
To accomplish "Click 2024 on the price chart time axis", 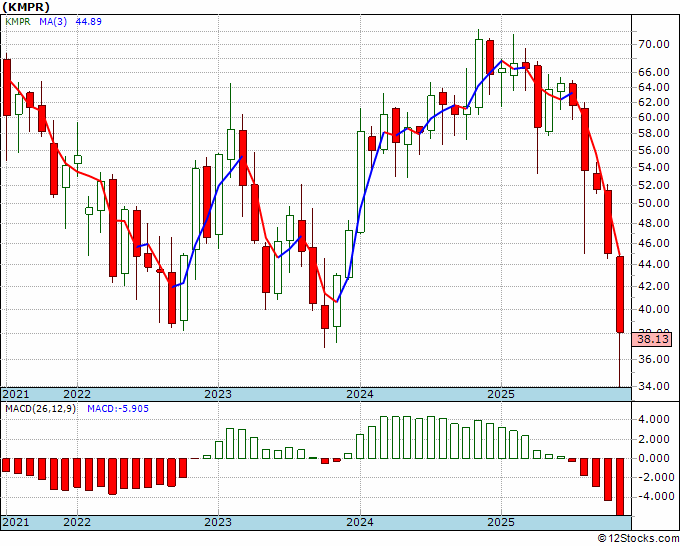I will 360,394.
